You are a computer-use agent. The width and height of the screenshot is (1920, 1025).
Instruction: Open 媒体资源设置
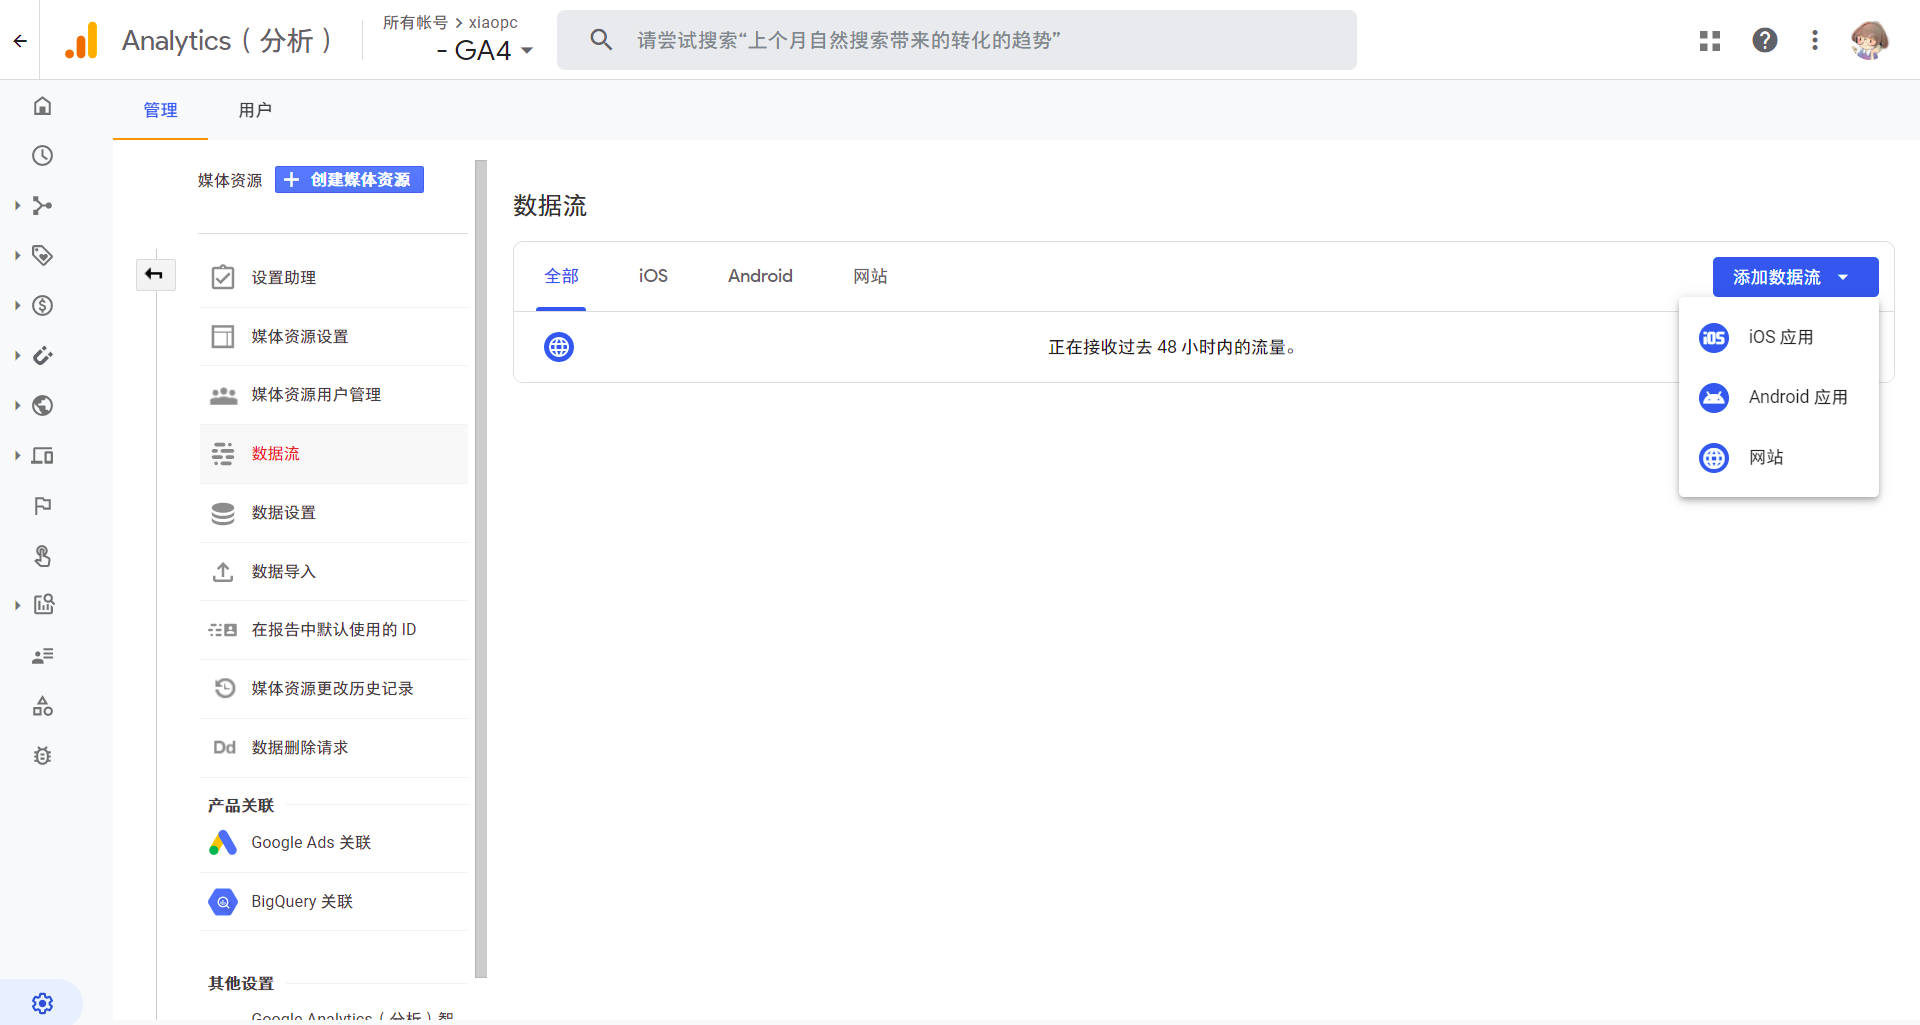334,337
